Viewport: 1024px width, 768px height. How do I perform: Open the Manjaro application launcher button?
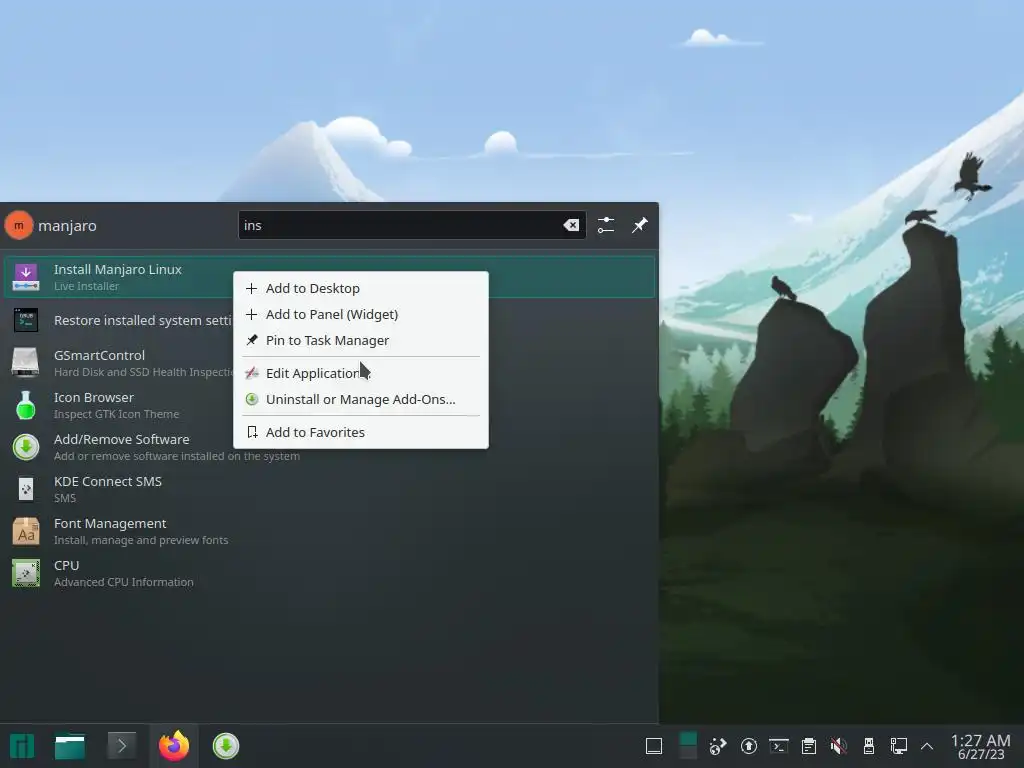pos(22,746)
